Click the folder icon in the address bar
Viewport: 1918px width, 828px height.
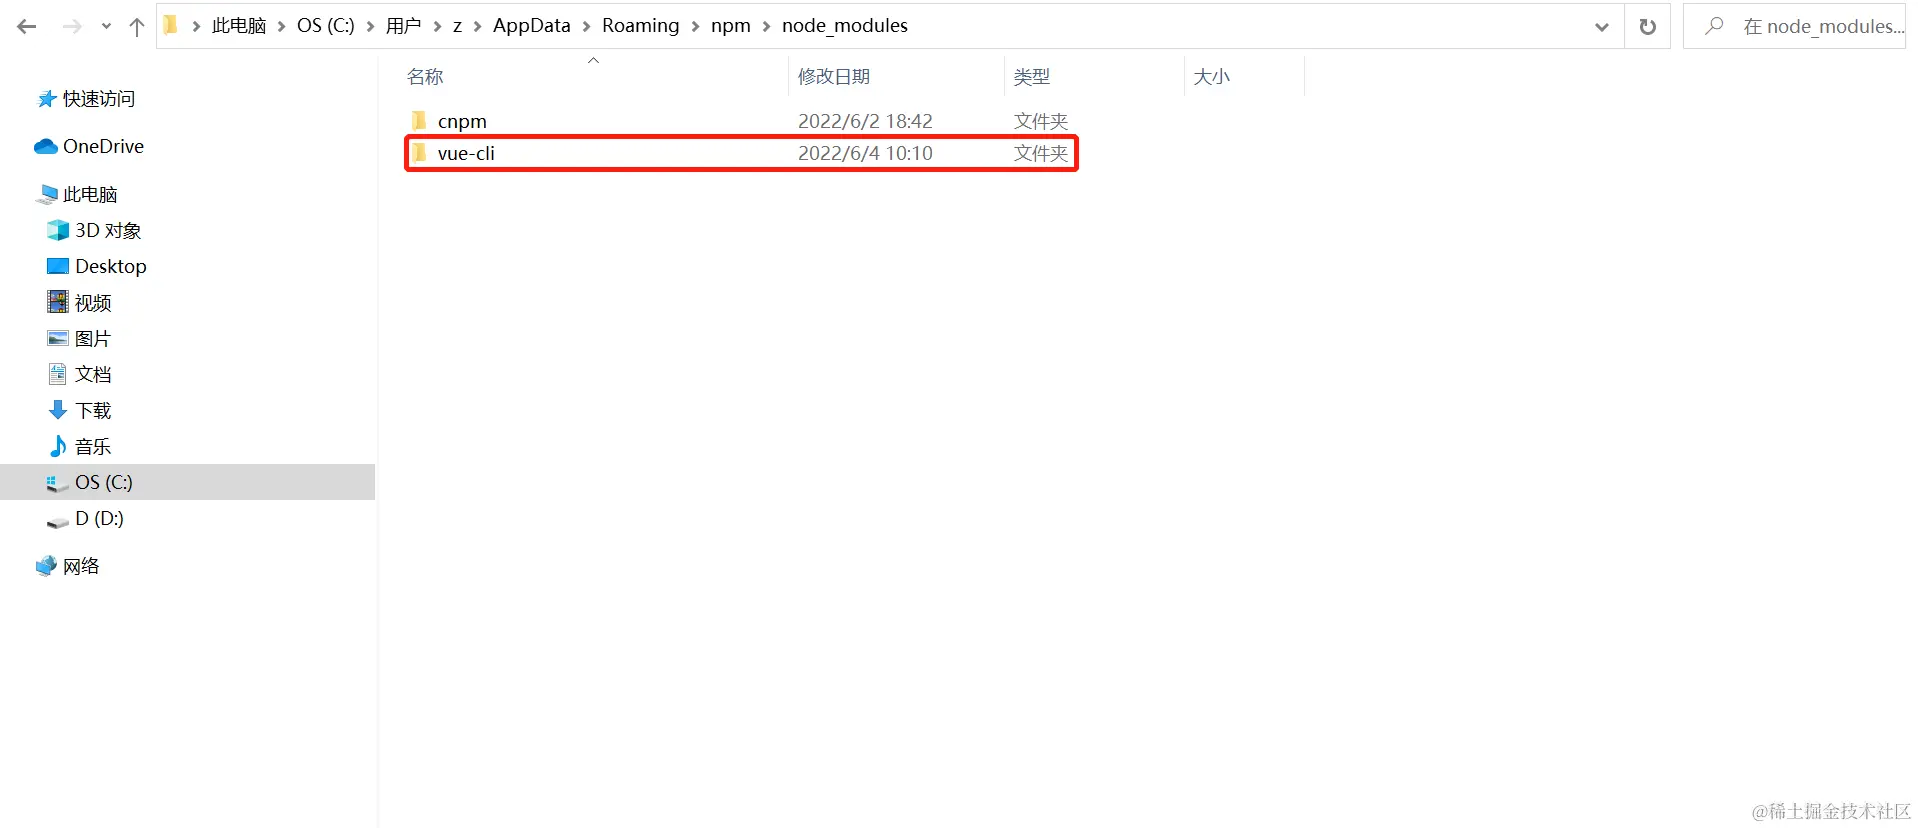(x=171, y=25)
